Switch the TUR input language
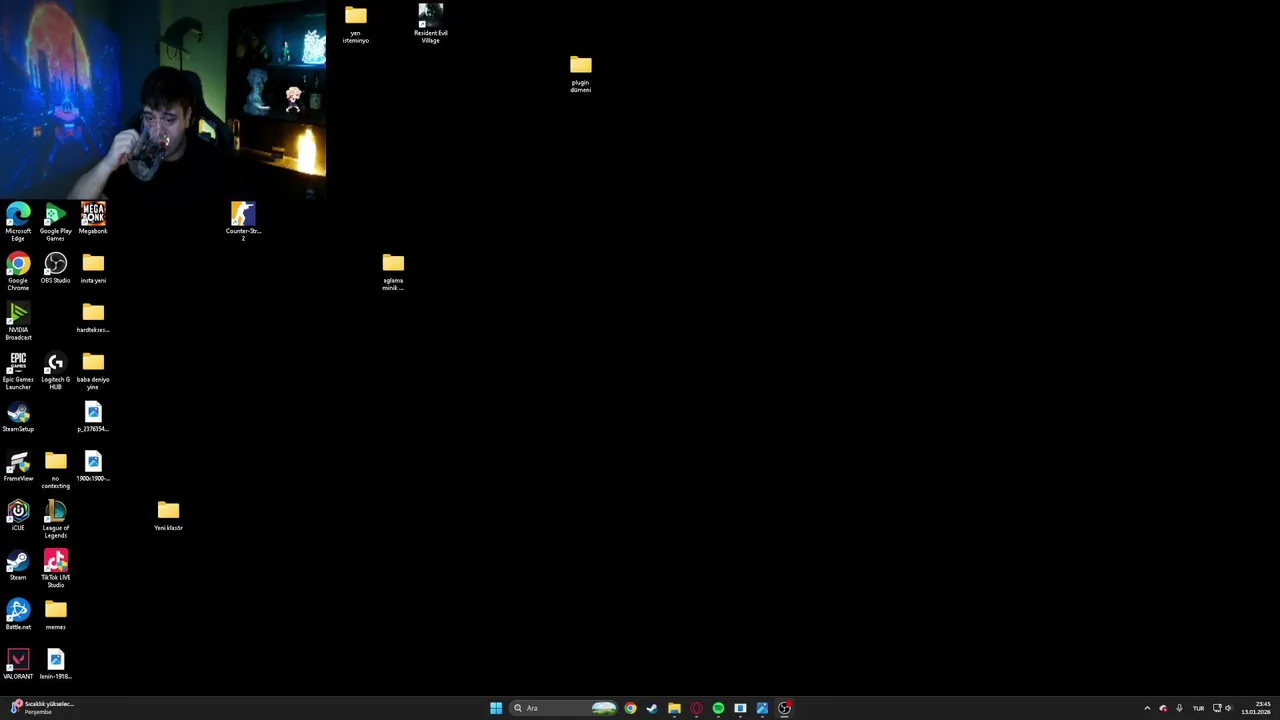Image resolution: width=1280 pixels, height=720 pixels. [1198, 708]
